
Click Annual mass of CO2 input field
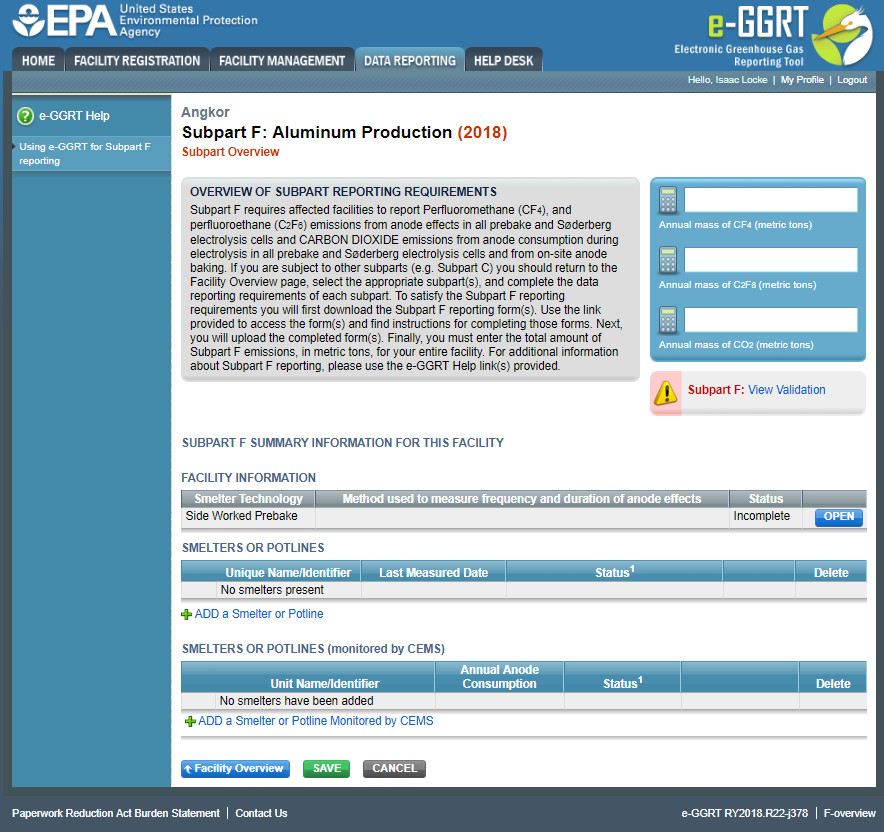pos(771,320)
